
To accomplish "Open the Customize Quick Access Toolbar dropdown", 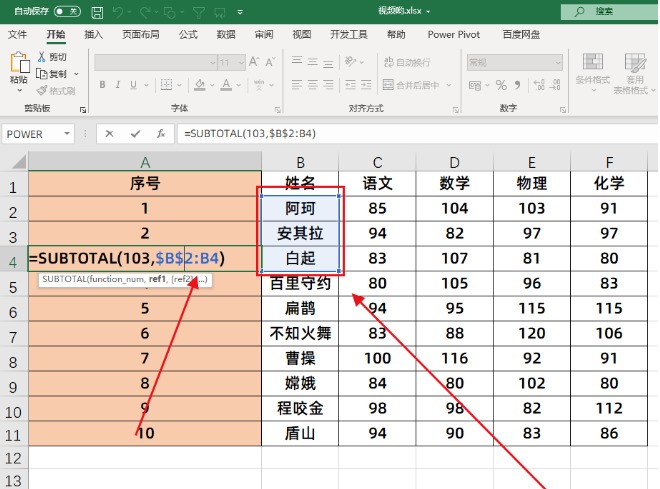I will click(240, 12).
